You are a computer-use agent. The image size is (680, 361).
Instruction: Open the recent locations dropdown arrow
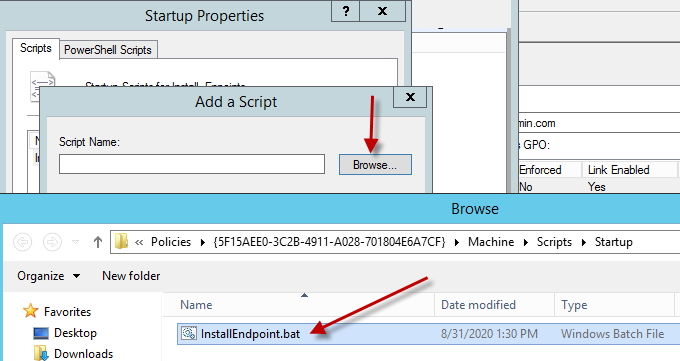click(x=75, y=242)
